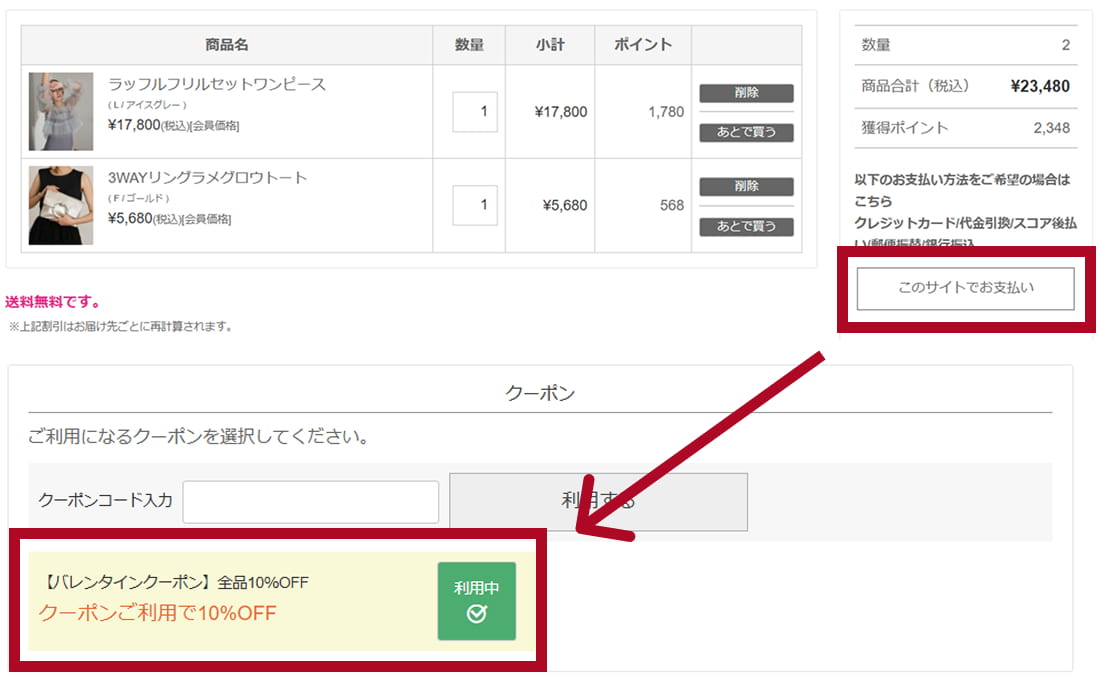
Task: Click the gold tote bag thumbnail
Action: pyautogui.click(x=61, y=205)
